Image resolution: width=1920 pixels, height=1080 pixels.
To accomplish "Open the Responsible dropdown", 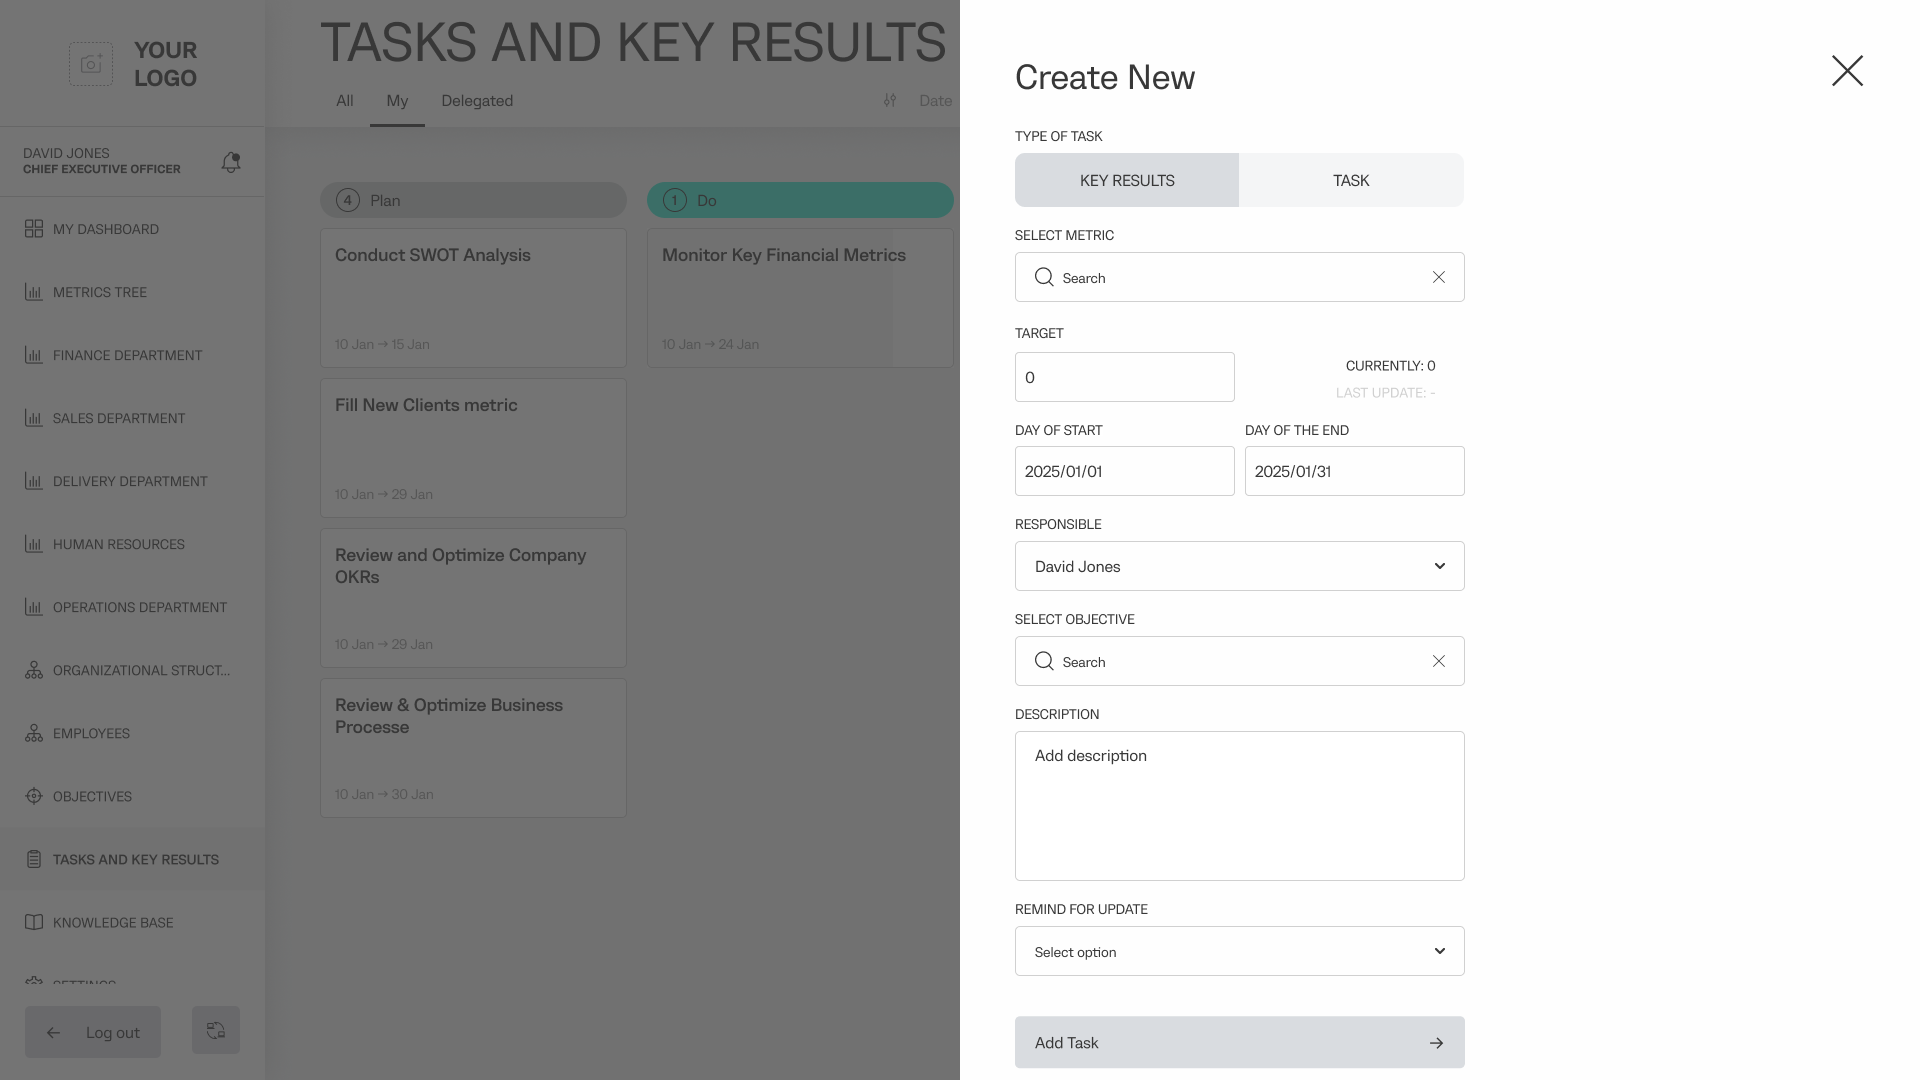I will pyautogui.click(x=1239, y=566).
